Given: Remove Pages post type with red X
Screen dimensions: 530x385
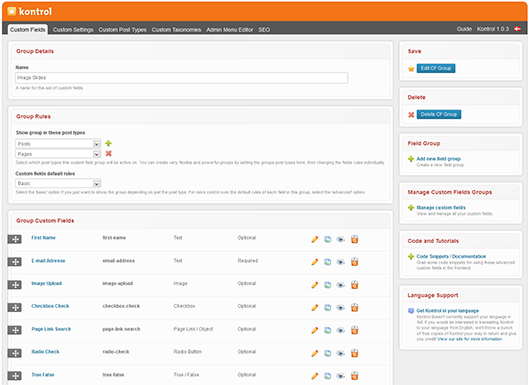Looking at the screenshot, I should point(109,153).
